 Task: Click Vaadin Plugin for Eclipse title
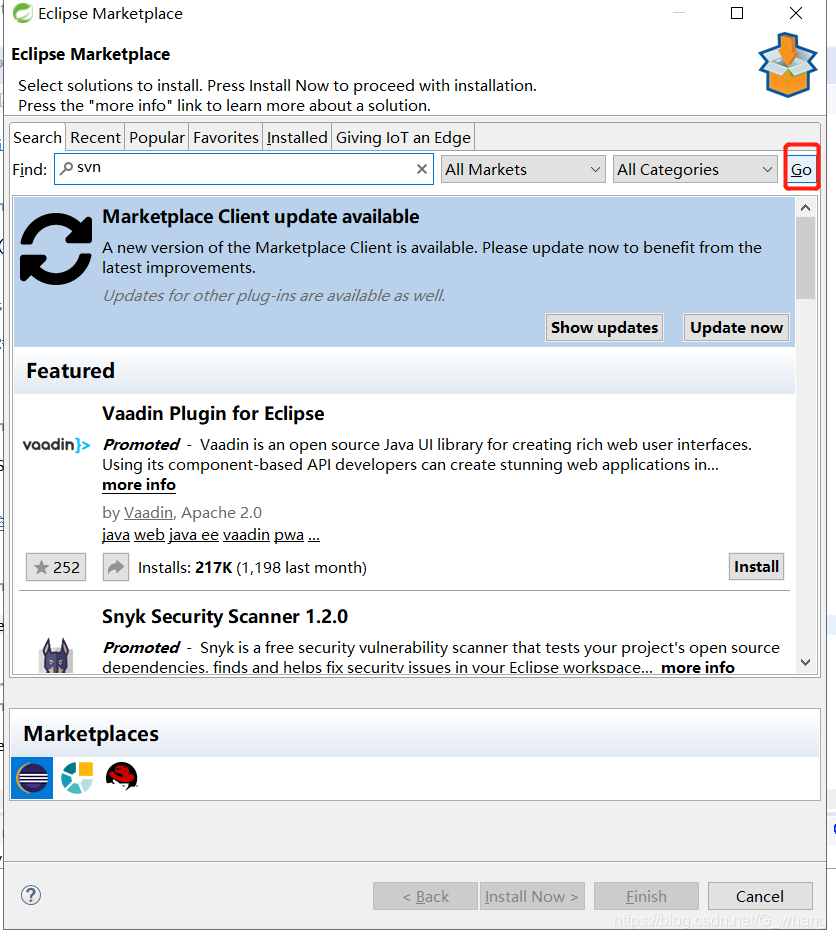(x=213, y=413)
